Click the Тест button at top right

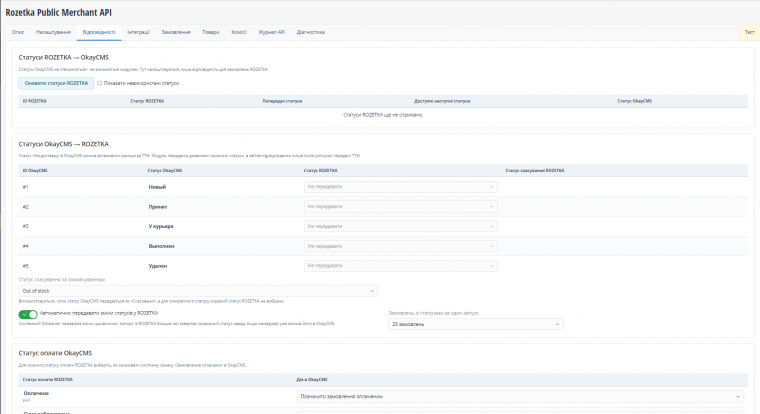point(749,32)
